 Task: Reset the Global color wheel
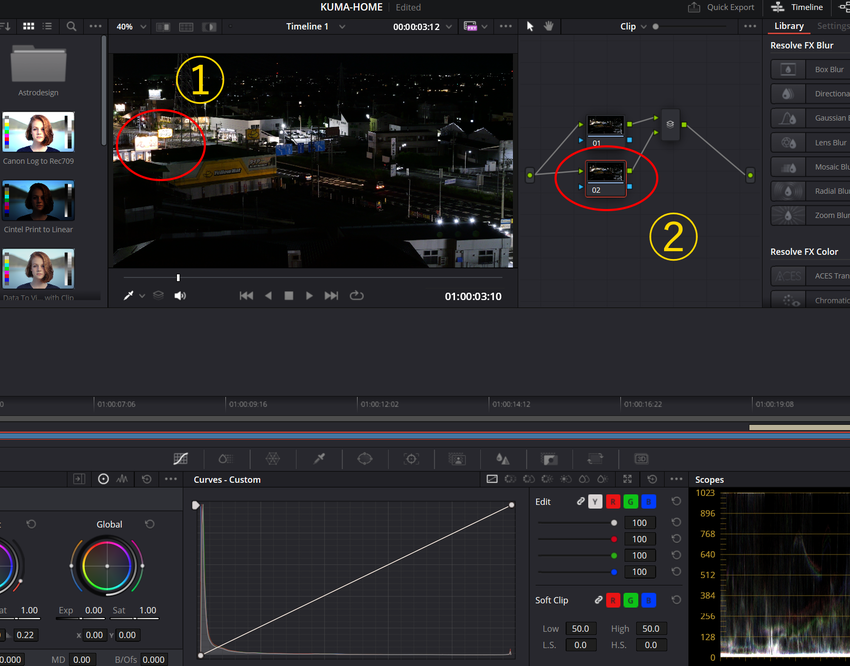(150, 524)
